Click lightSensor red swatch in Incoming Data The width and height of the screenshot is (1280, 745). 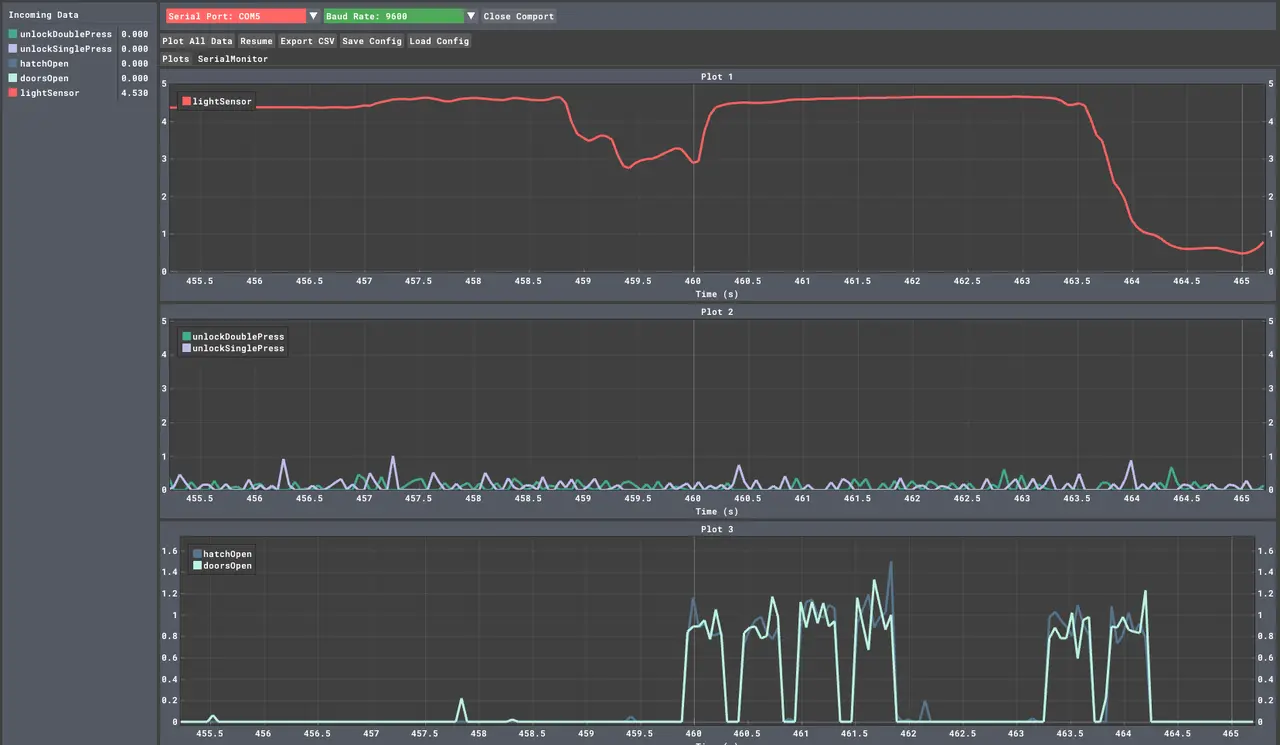[x=12, y=93]
